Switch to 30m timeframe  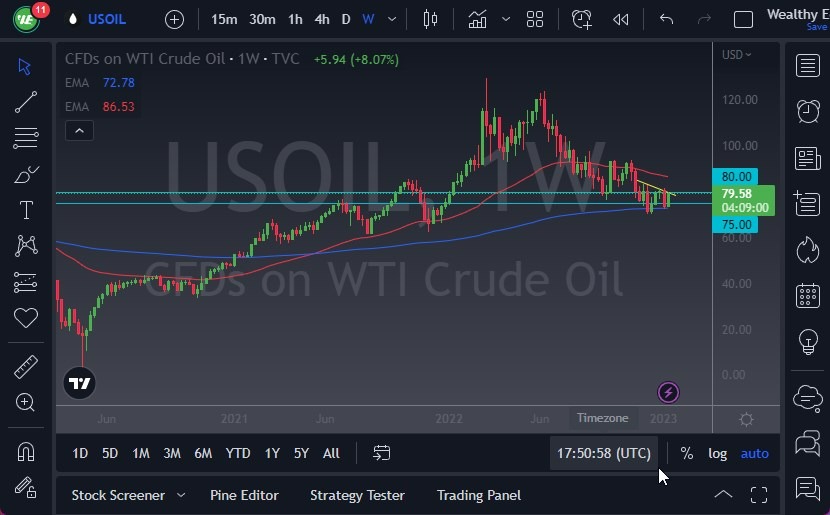coord(262,20)
